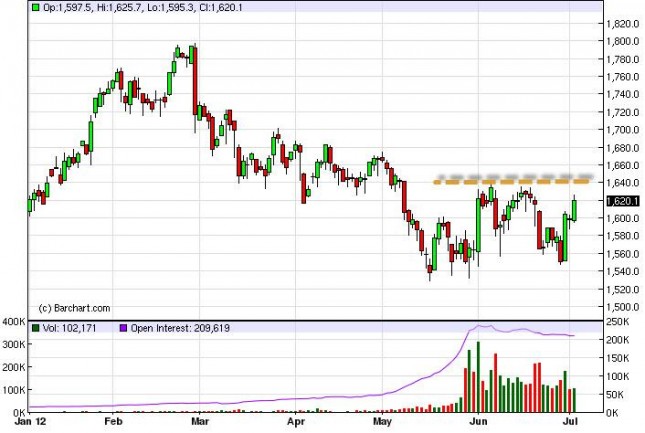Click the 1,800.0 price axis label
Screen dimensions: 645x433
[623, 41]
